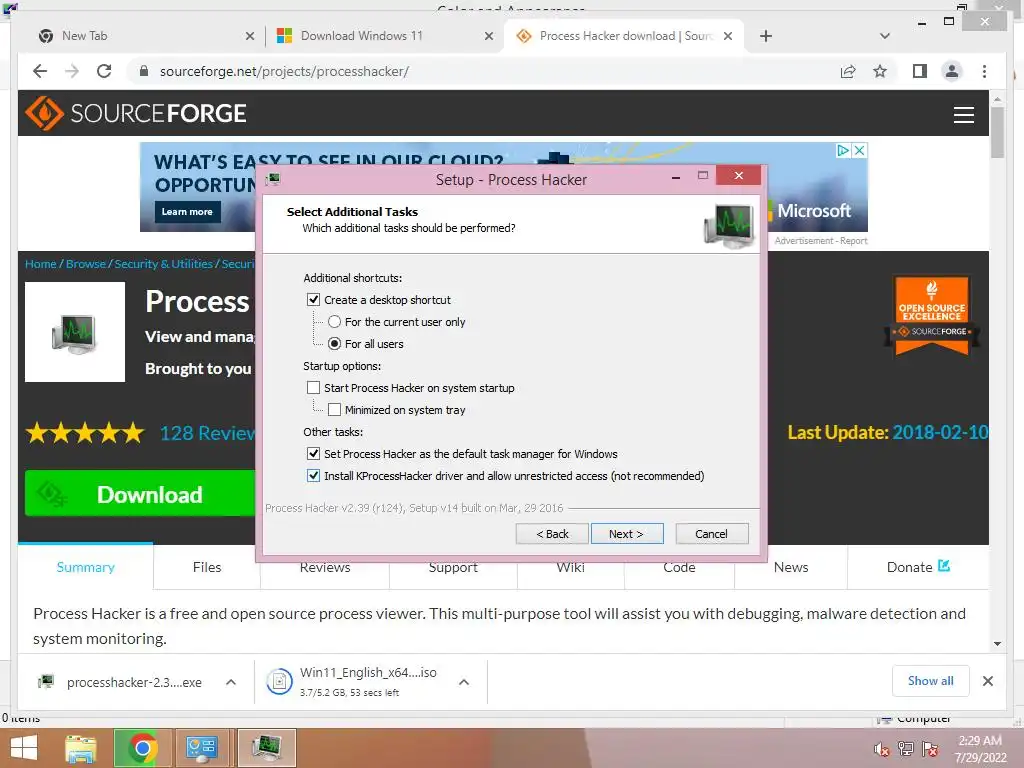Click the Windows Start button

(24, 748)
